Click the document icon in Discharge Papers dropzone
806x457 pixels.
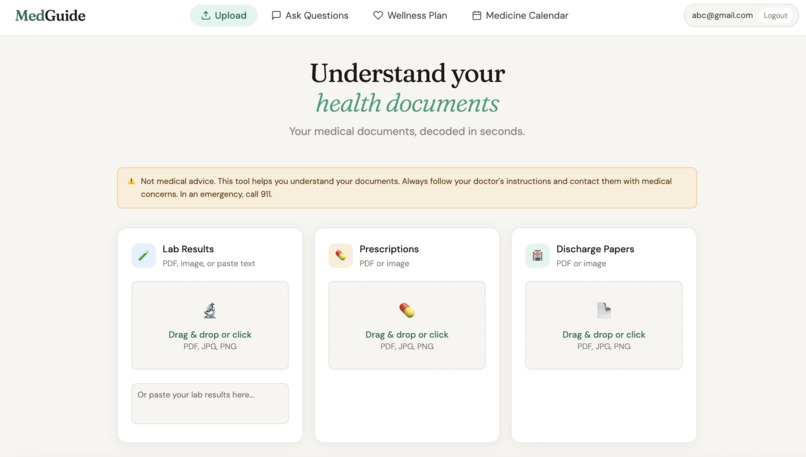(x=604, y=310)
